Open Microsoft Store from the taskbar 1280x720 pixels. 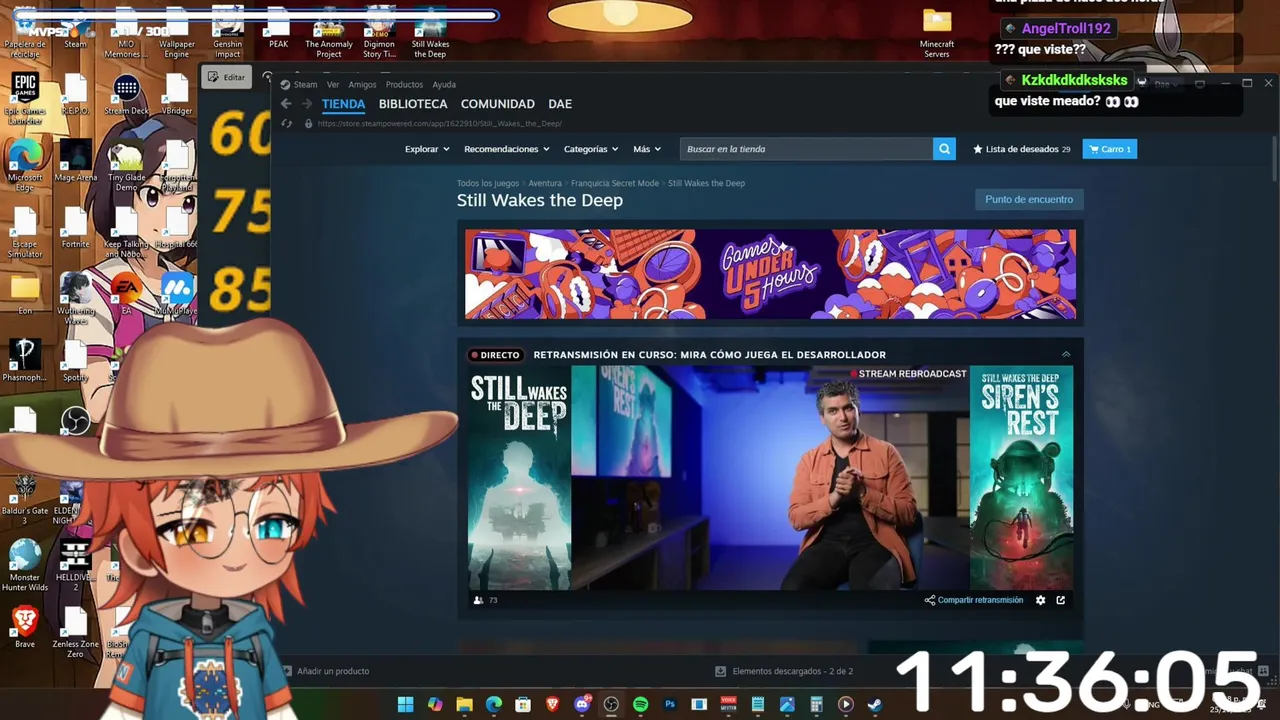tap(523, 704)
